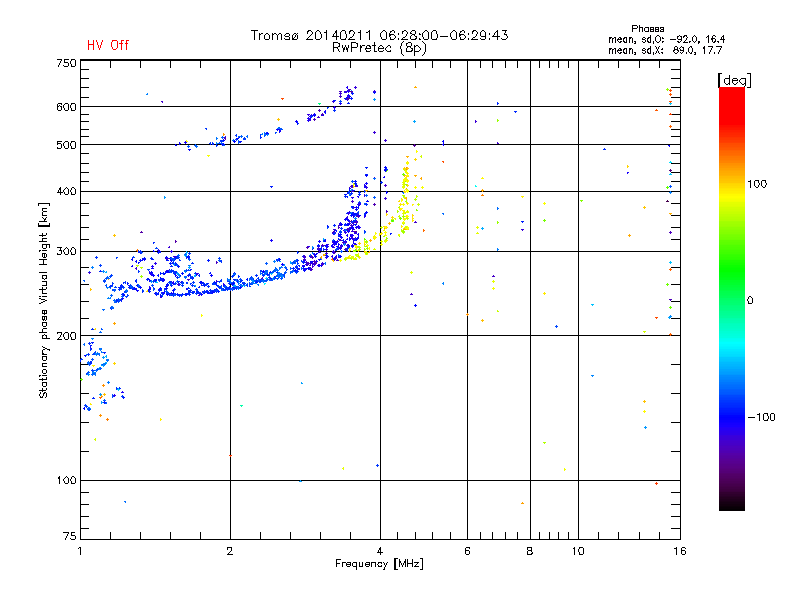This screenshot has height=600, width=800.
Task: Click the 'Phases' heading text
Action: point(647,29)
